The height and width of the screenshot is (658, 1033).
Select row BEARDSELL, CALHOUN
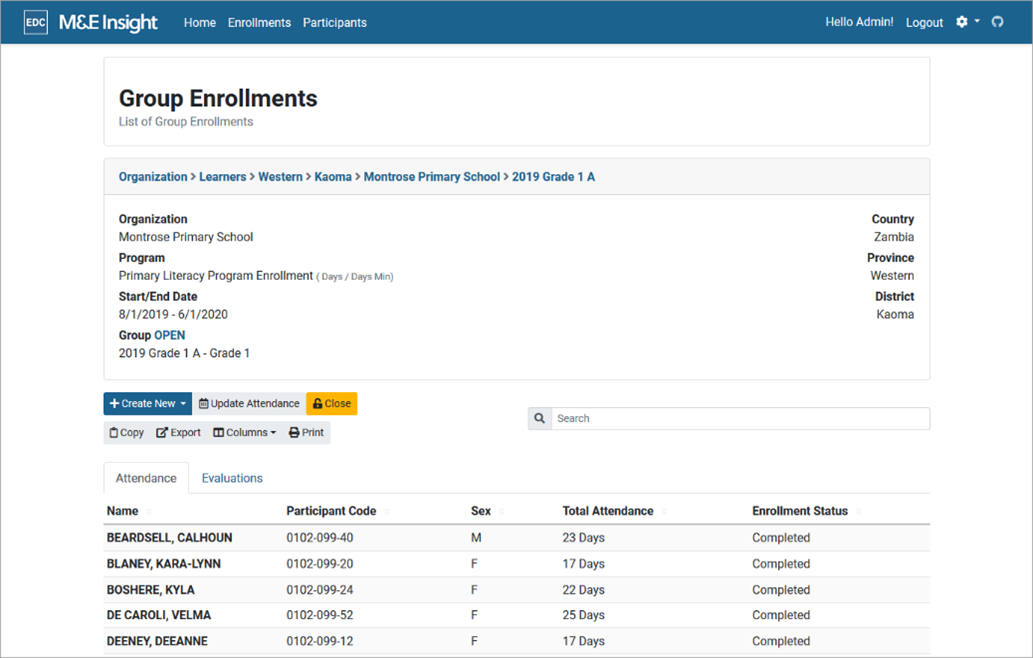click(x=516, y=537)
